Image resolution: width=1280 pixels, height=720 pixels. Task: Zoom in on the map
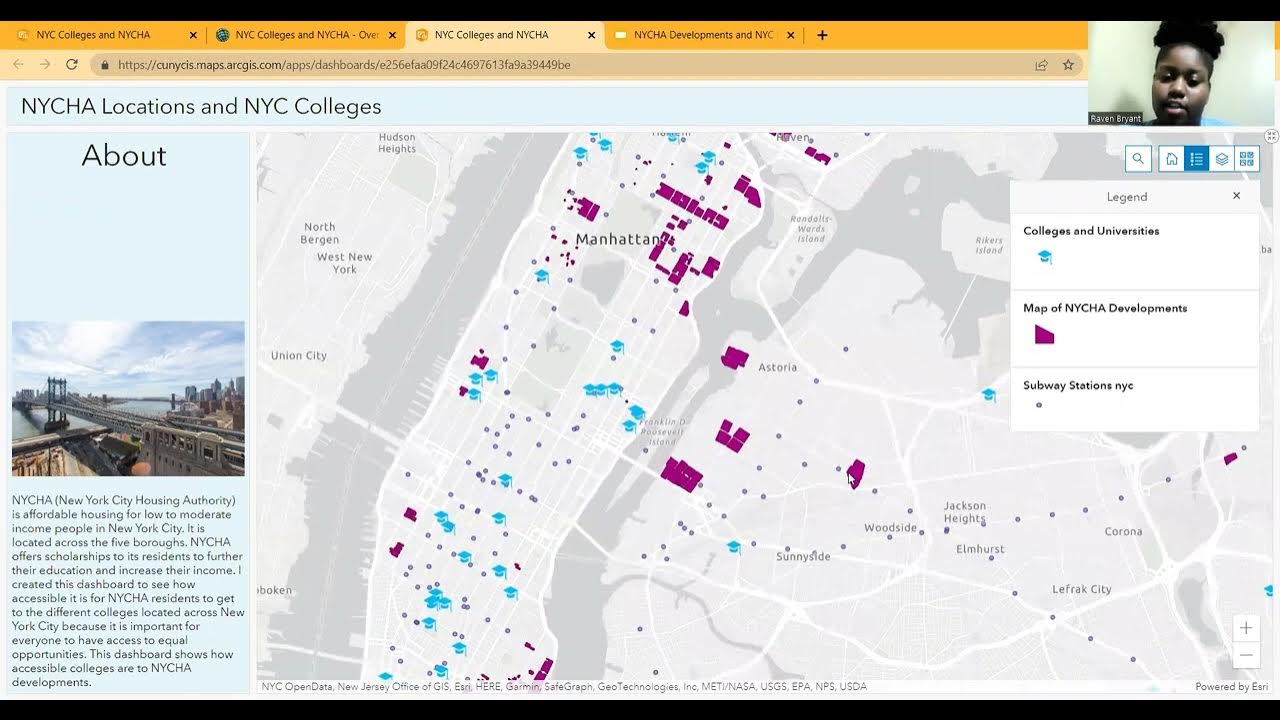[x=1246, y=628]
